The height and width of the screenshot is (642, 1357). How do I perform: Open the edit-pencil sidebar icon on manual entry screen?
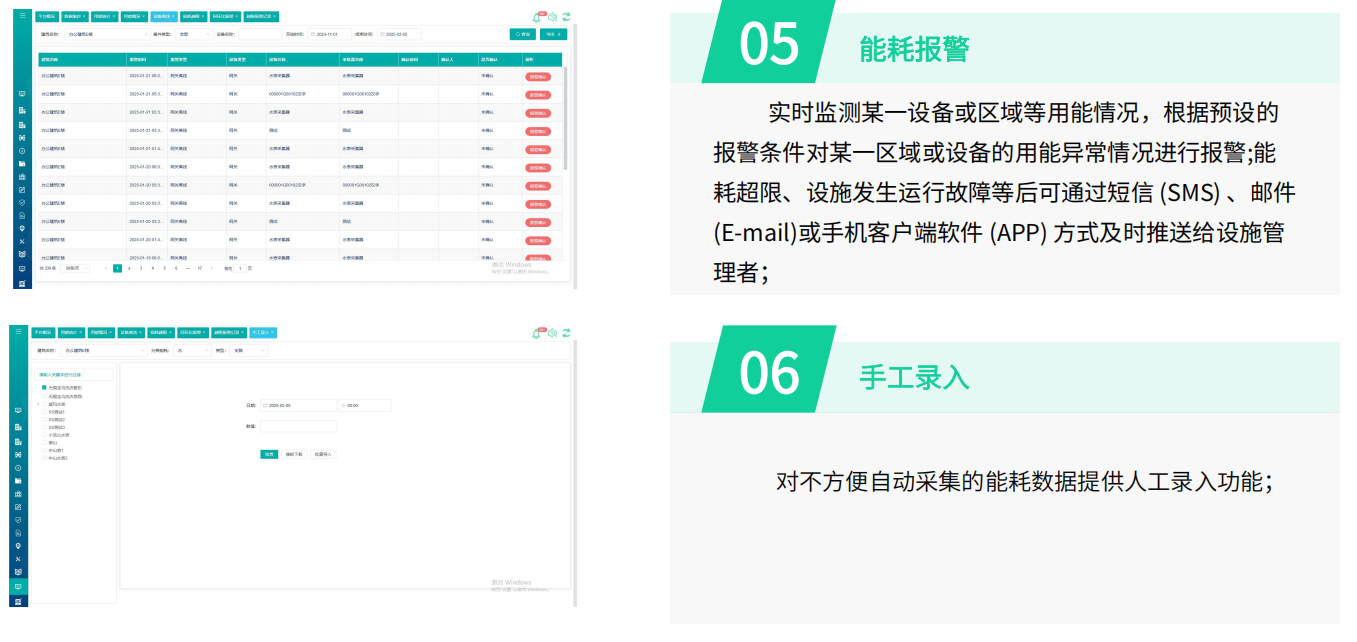pos(18,507)
